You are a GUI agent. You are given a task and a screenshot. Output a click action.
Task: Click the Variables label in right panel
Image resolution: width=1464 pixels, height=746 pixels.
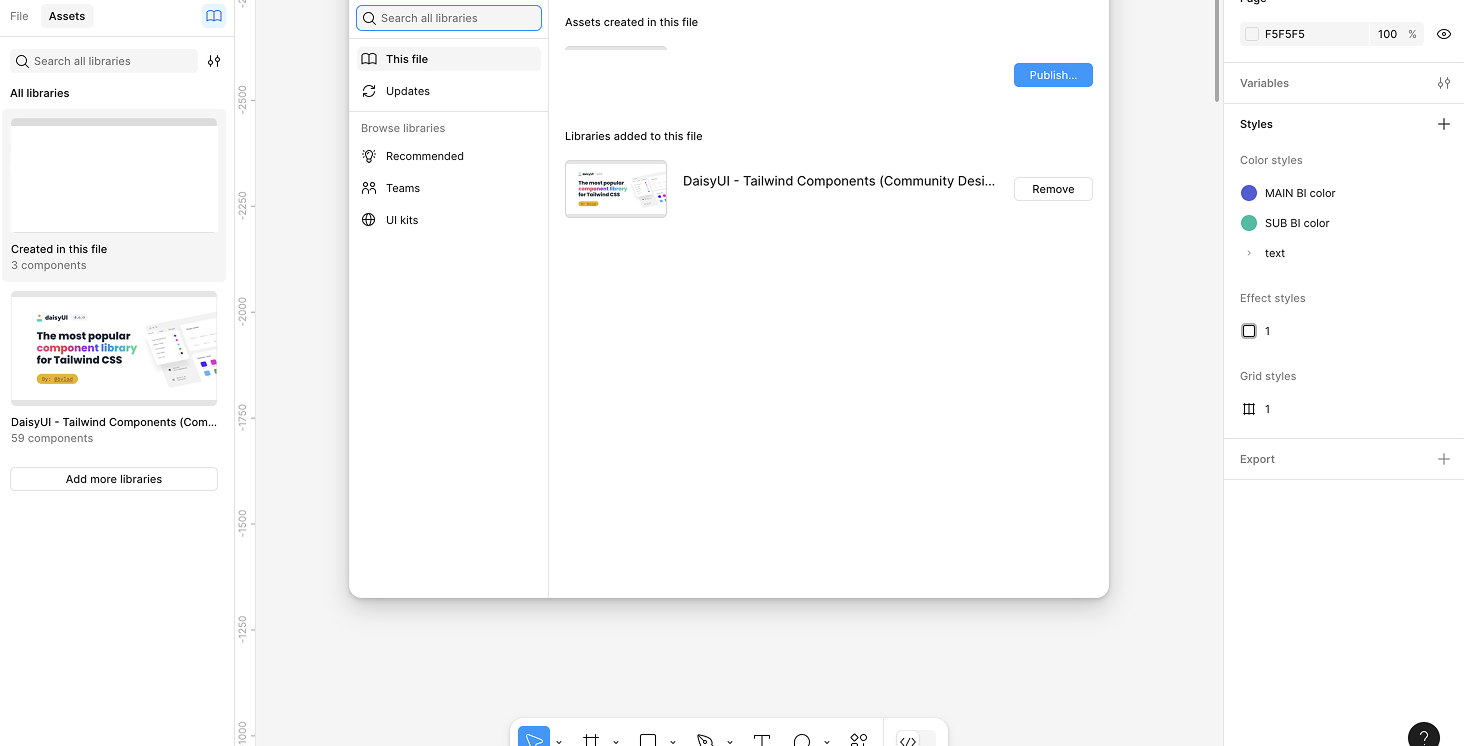click(1264, 83)
